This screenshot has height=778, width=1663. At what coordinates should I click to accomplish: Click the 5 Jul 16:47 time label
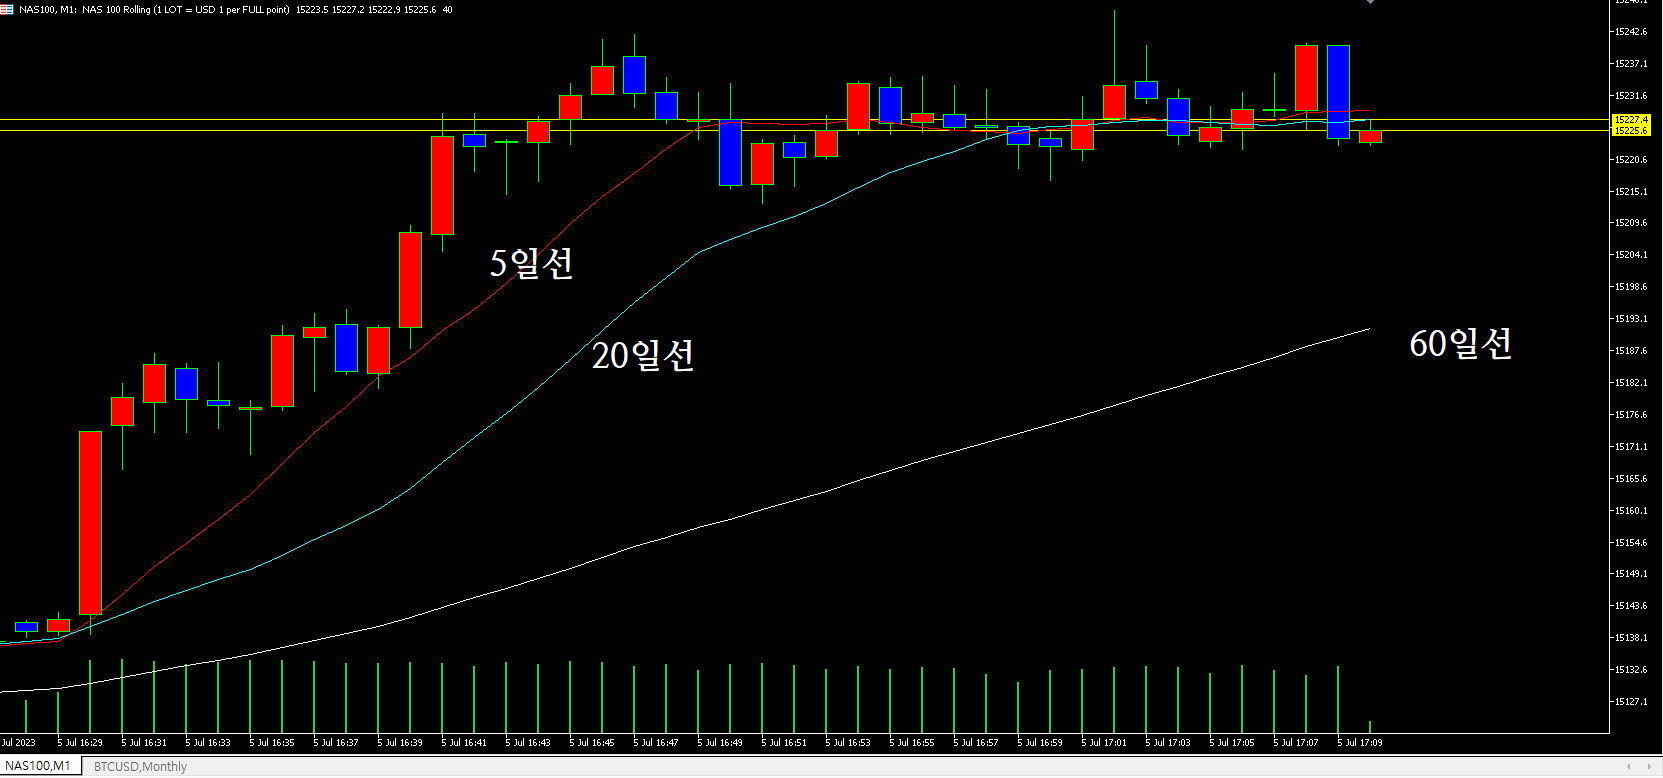tap(656, 743)
